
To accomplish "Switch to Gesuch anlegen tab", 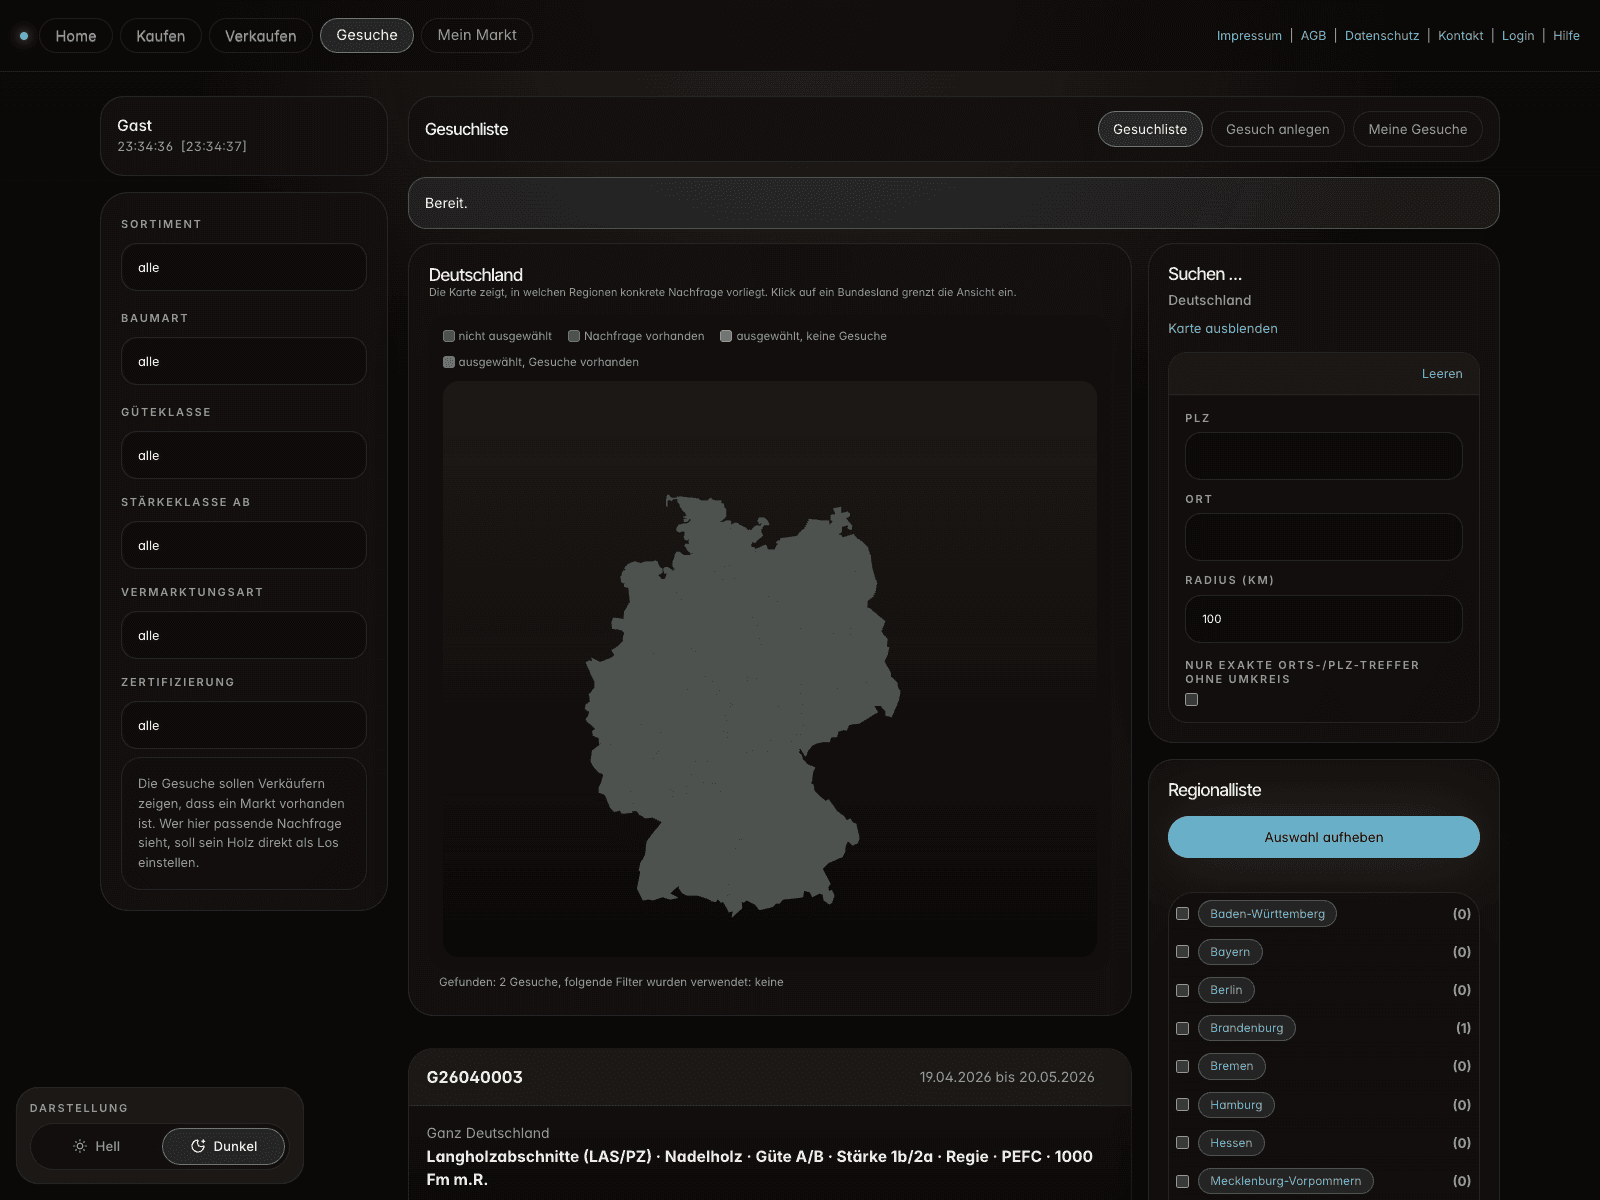I will [x=1278, y=129].
